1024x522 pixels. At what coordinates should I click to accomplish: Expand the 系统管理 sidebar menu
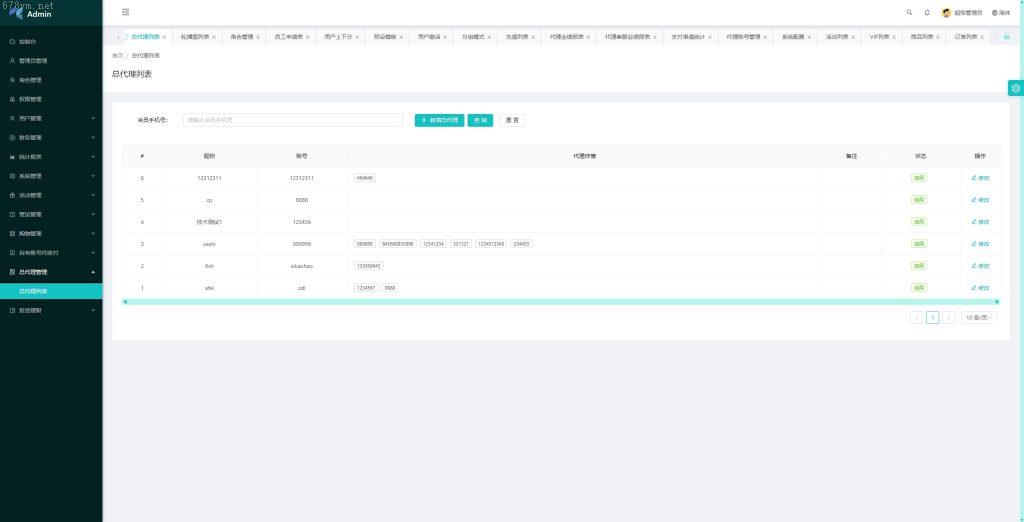pyautogui.click(x=51, y=176)
